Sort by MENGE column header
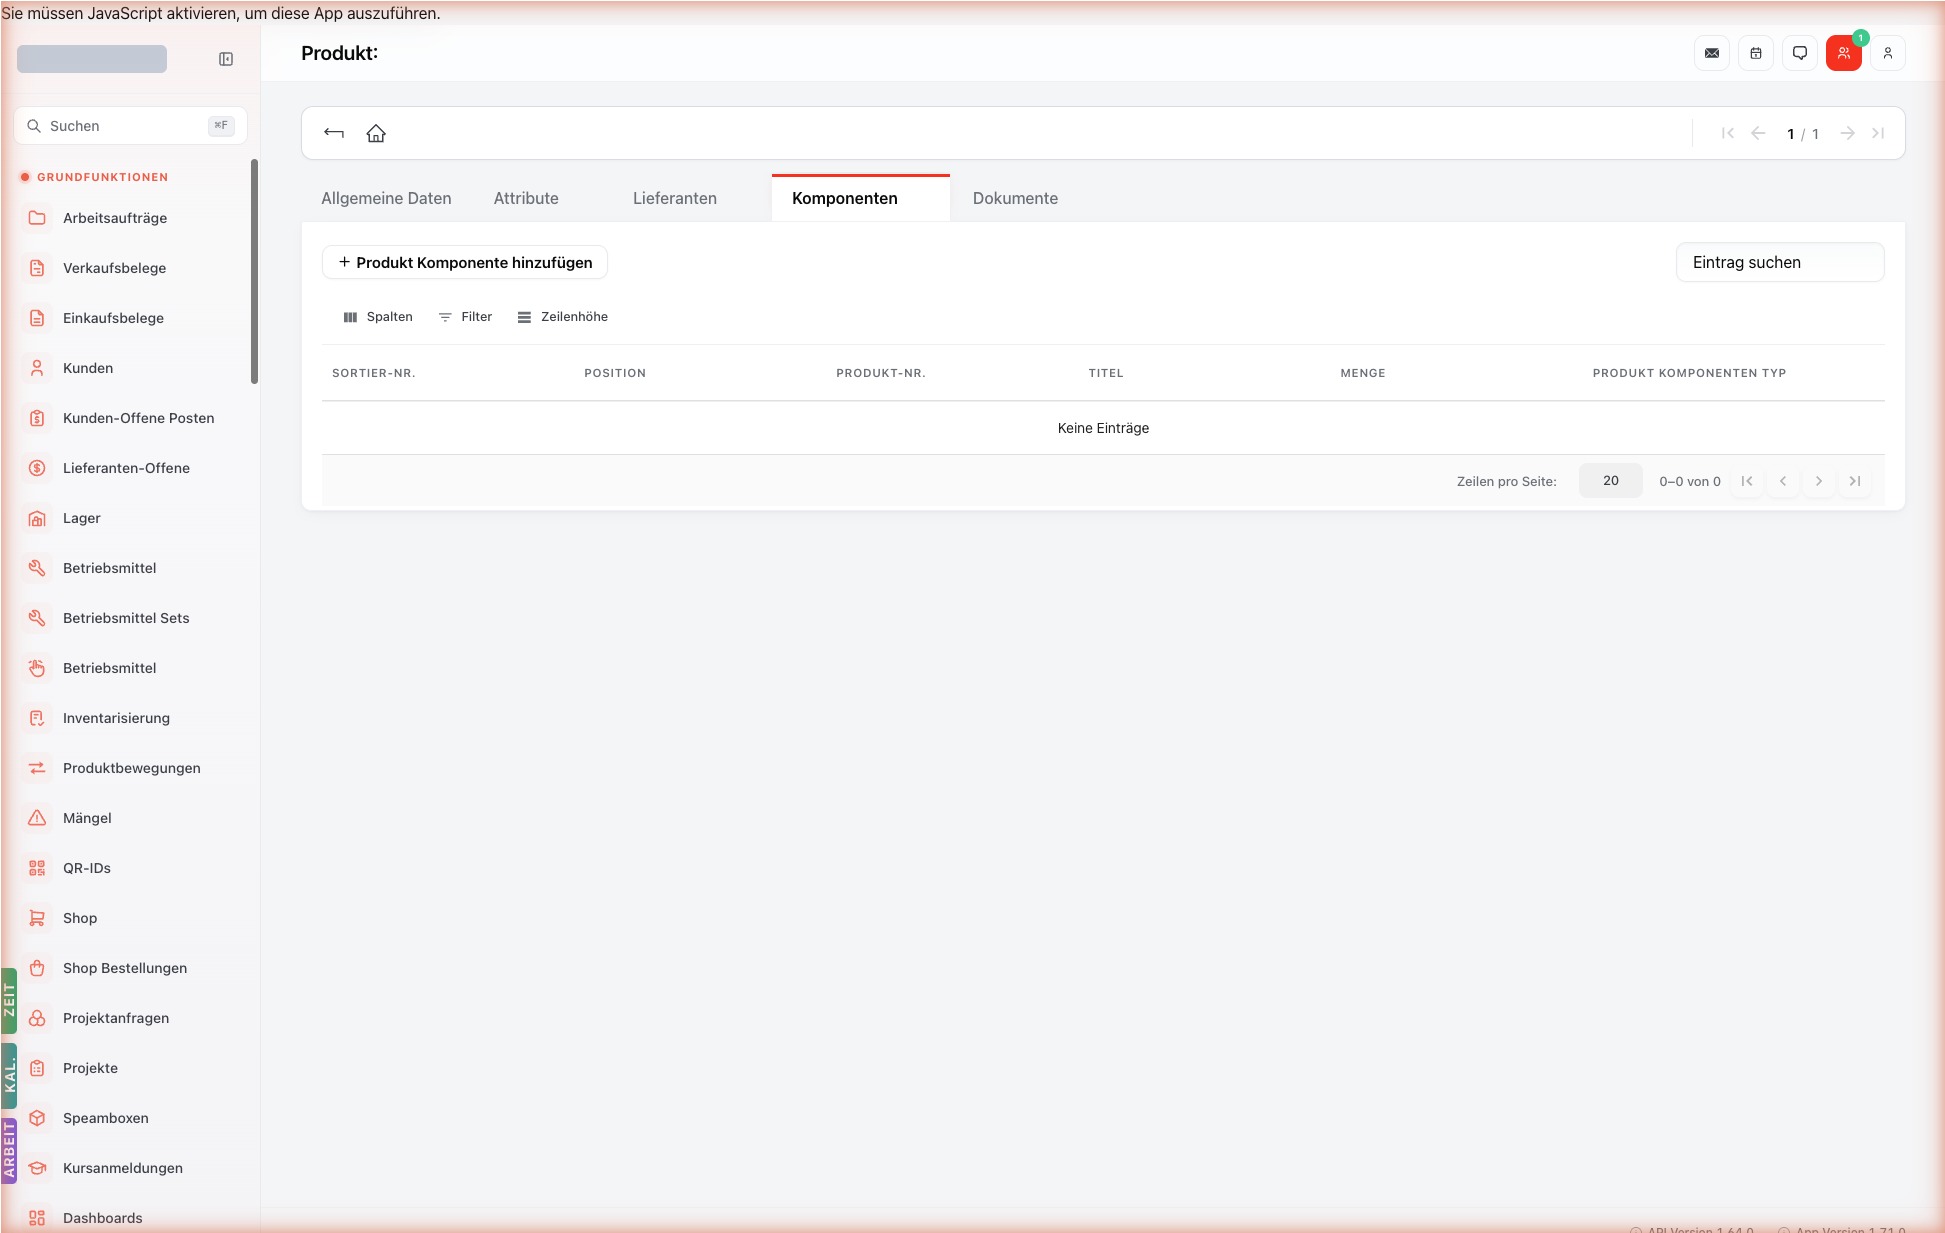The width and height of the screenshot is (1945, 1233). coord(1363,373)
